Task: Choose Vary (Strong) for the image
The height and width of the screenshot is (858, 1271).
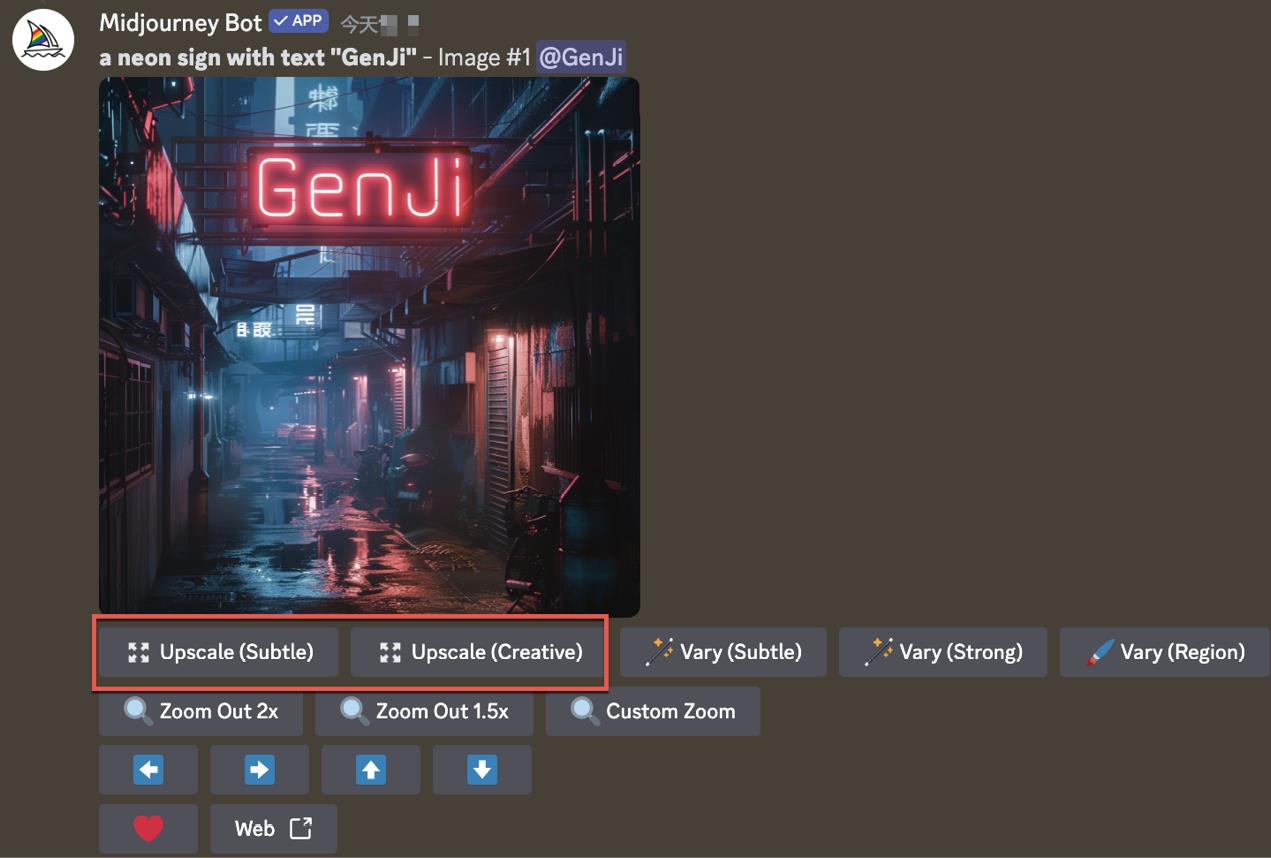Action: point(942,652)
